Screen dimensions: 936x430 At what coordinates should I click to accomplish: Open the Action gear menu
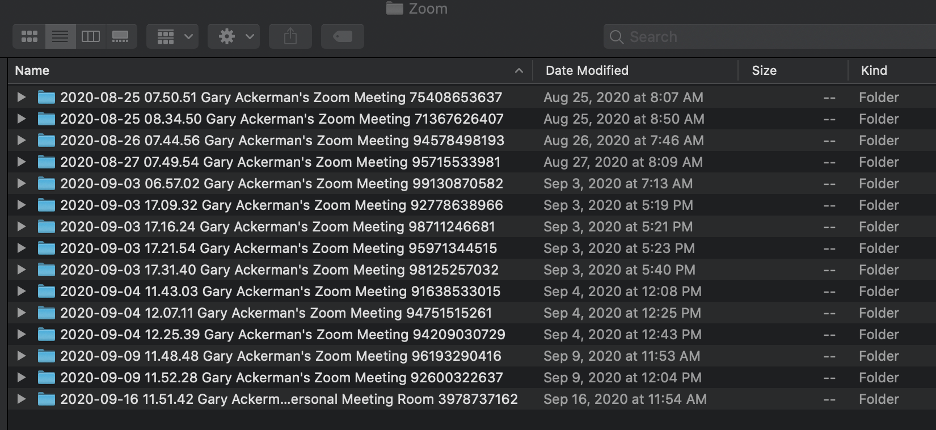pyautogui.click(x=233, y=36)
